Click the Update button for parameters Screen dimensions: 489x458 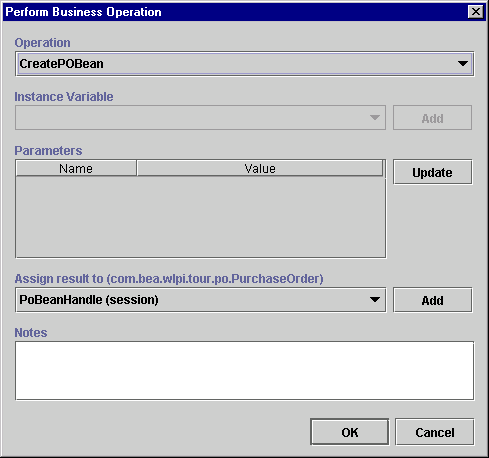click(x=432, y=172)
